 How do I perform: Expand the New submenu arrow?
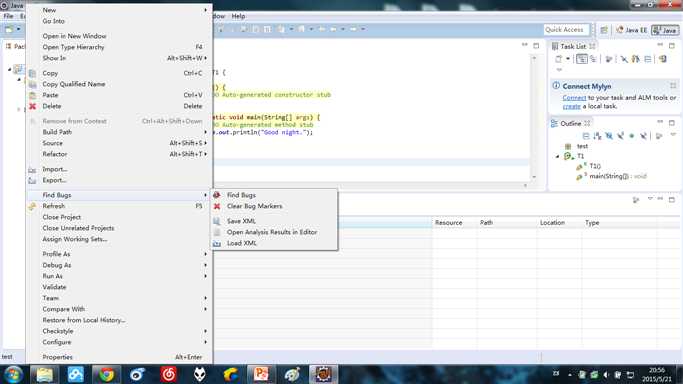pos(206,10)
